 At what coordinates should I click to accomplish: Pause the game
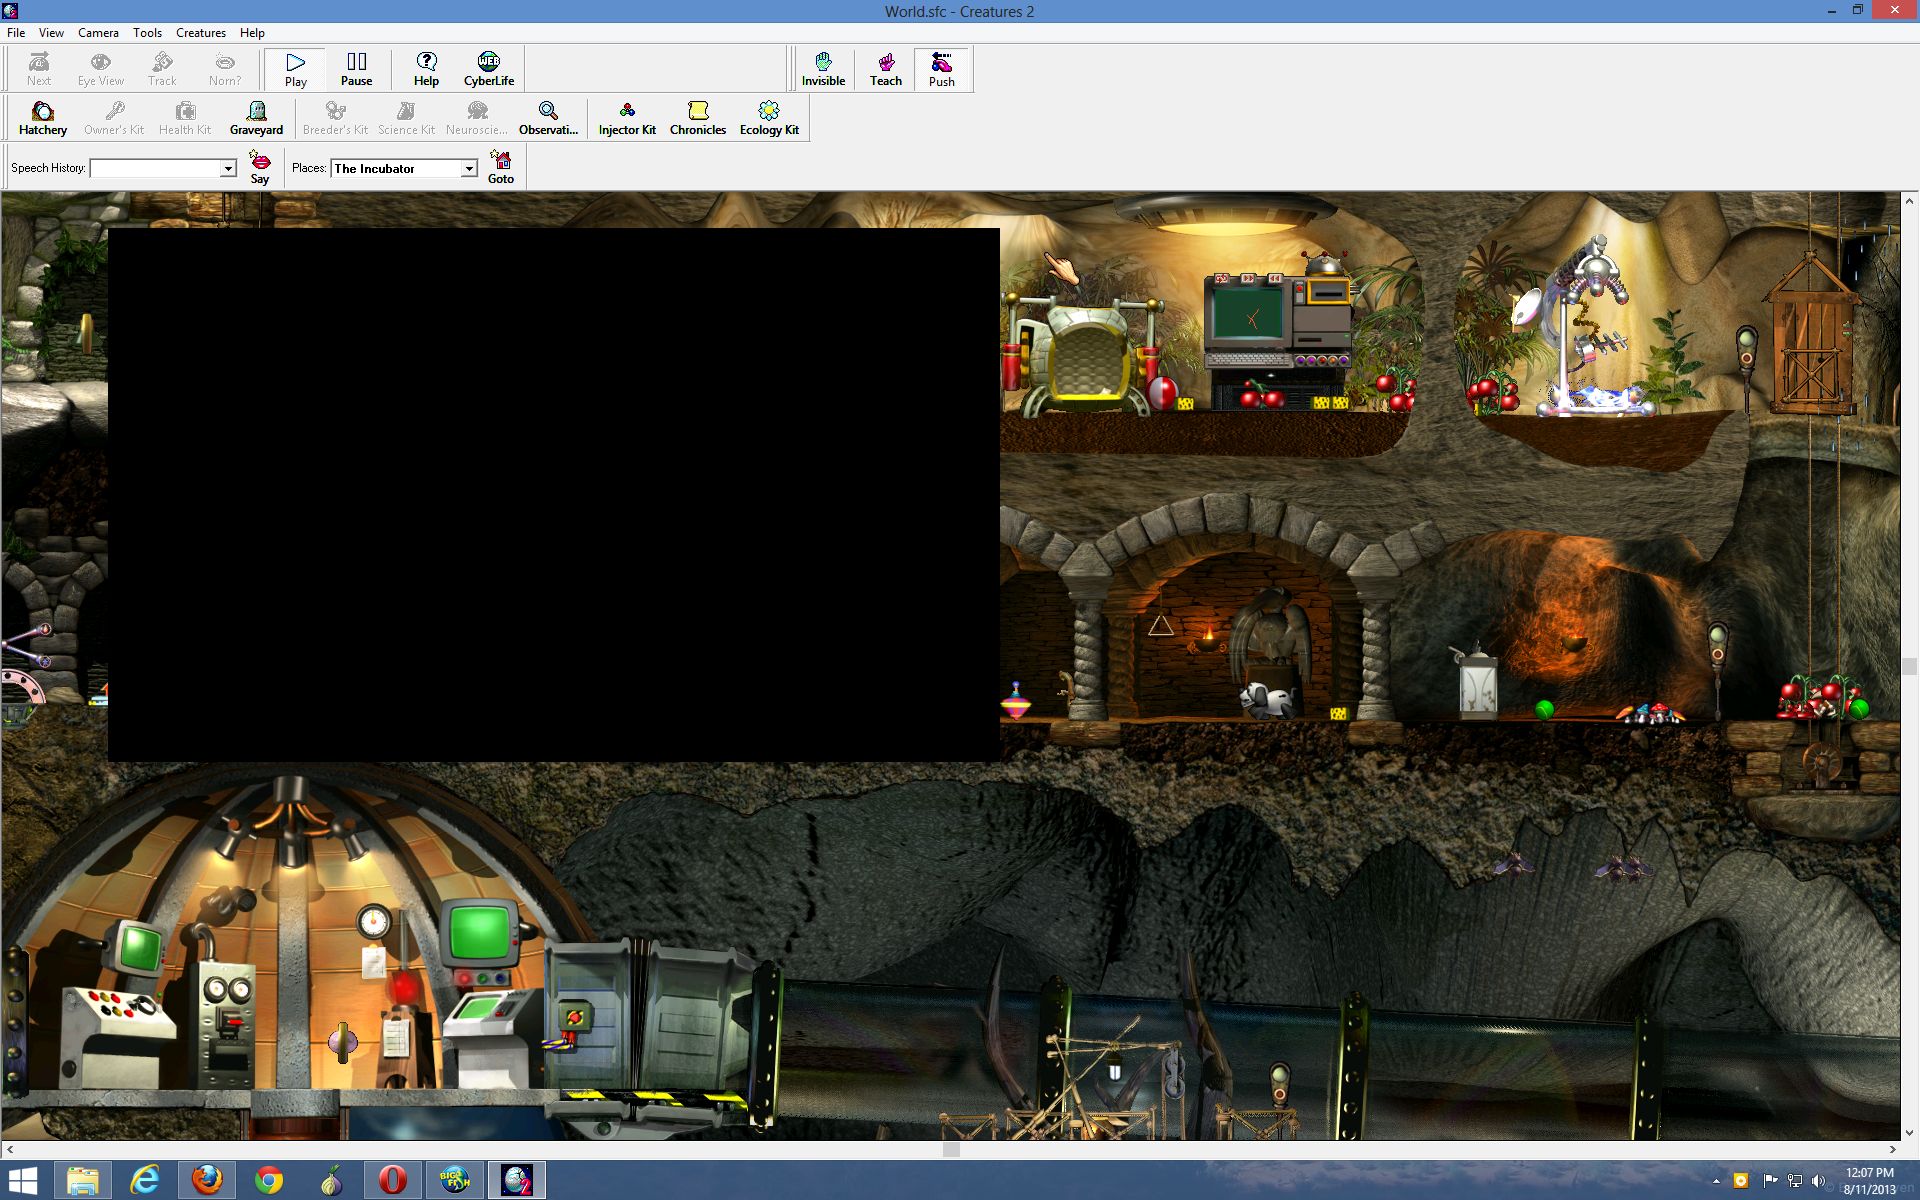[x=356, y=69]
